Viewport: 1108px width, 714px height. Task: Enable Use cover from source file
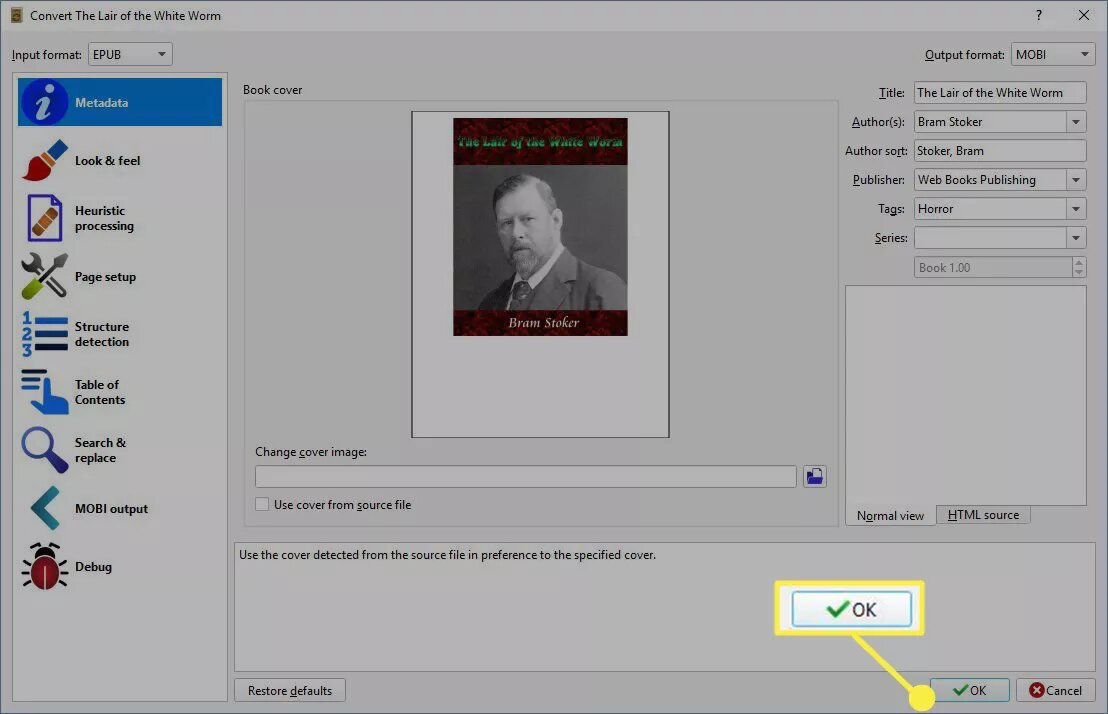tap(262, 505)
